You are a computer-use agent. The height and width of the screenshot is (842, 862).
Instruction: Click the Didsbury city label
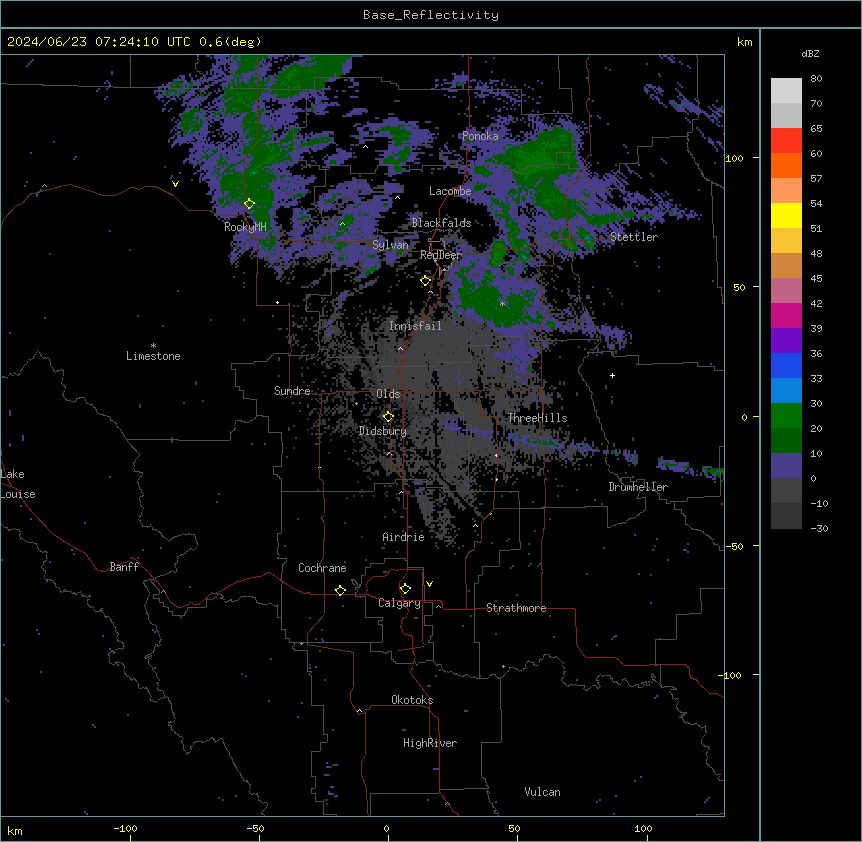pos(383,431)
